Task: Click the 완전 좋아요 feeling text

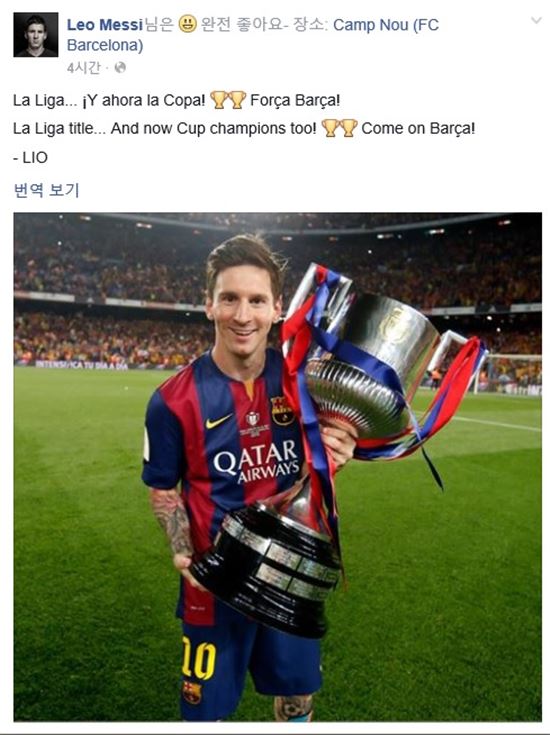Action: (x=241, y=24)
